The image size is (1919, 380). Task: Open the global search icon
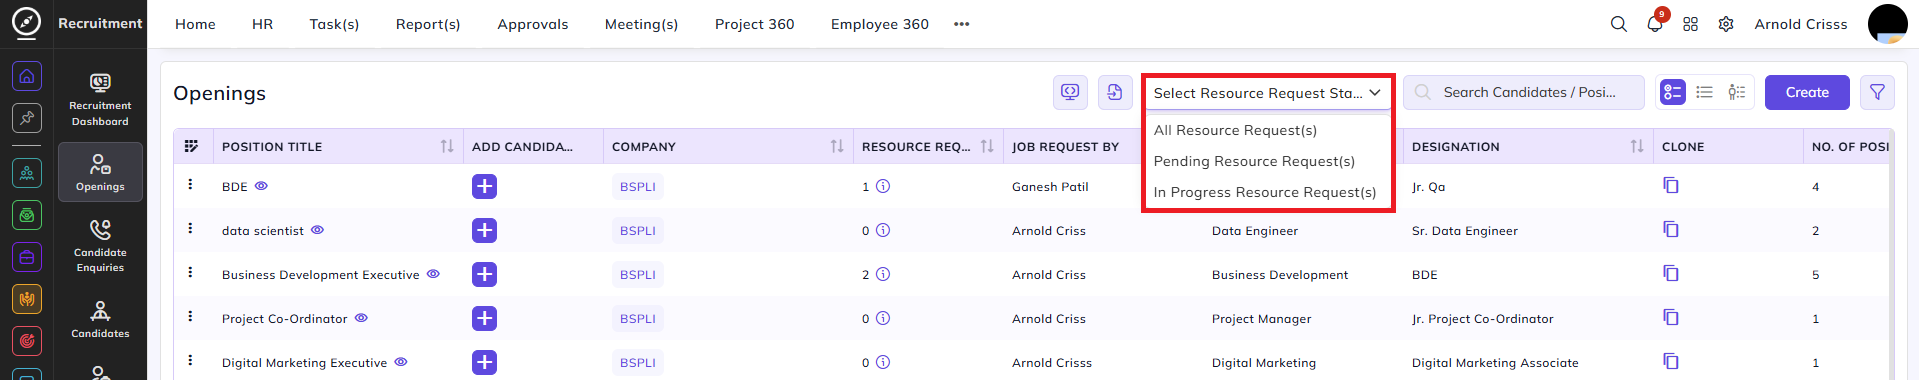pos(1618,24)
